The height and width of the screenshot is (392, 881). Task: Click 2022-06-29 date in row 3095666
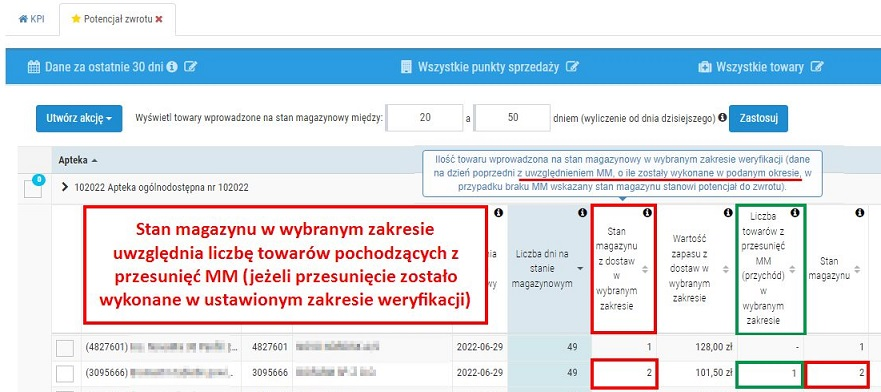click(x=480, y=373)
